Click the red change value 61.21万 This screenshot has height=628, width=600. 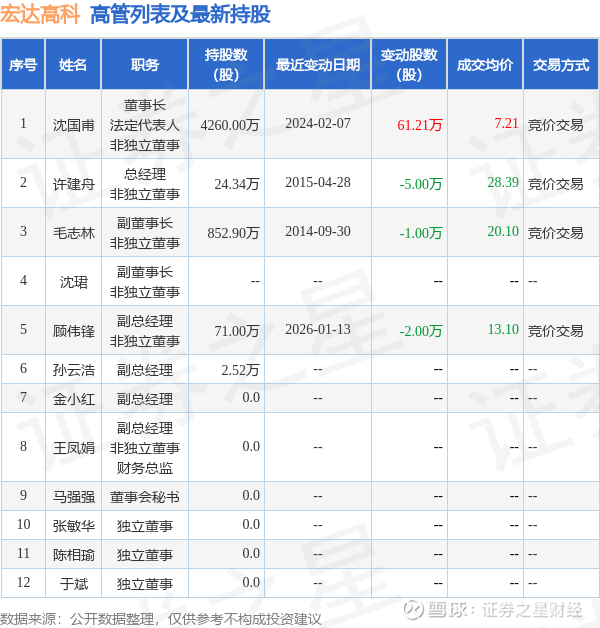click(420, 125)
